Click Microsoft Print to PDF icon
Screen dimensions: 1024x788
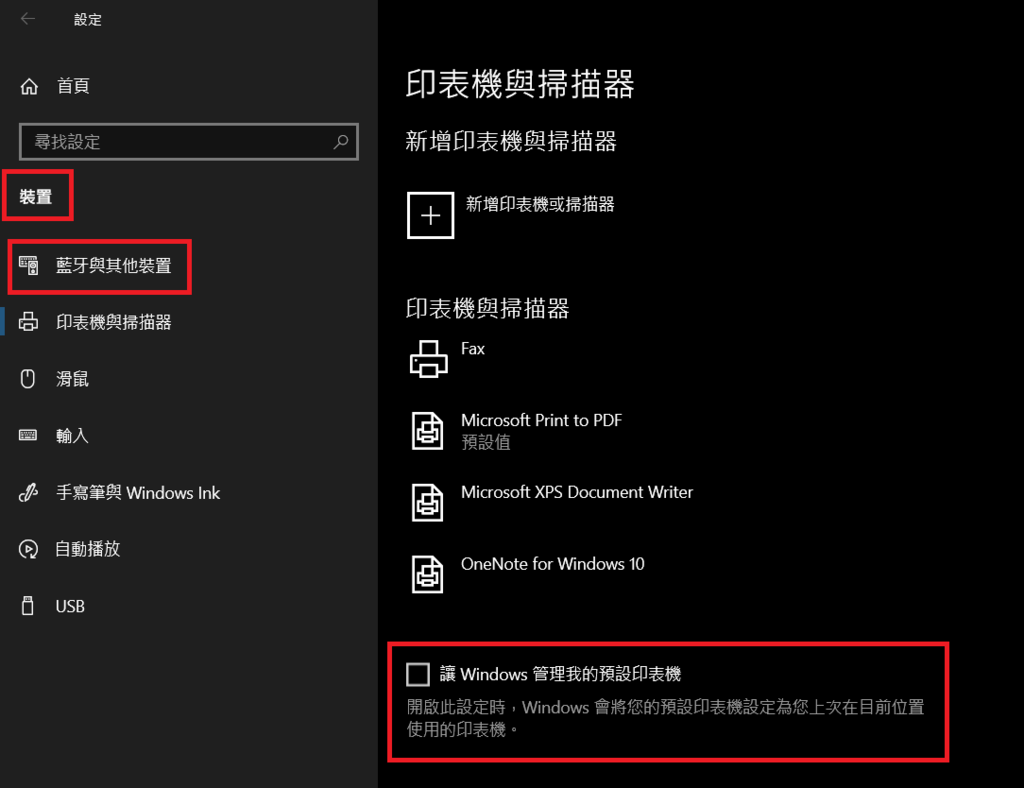[x=428, y=431]
